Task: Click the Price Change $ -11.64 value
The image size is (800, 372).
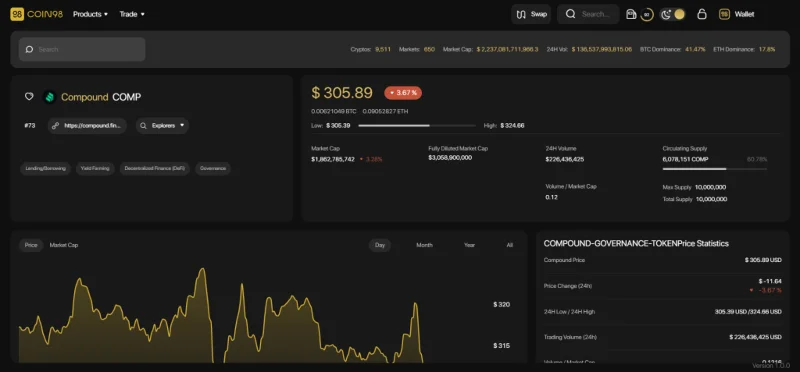Action: pos(770,281)
